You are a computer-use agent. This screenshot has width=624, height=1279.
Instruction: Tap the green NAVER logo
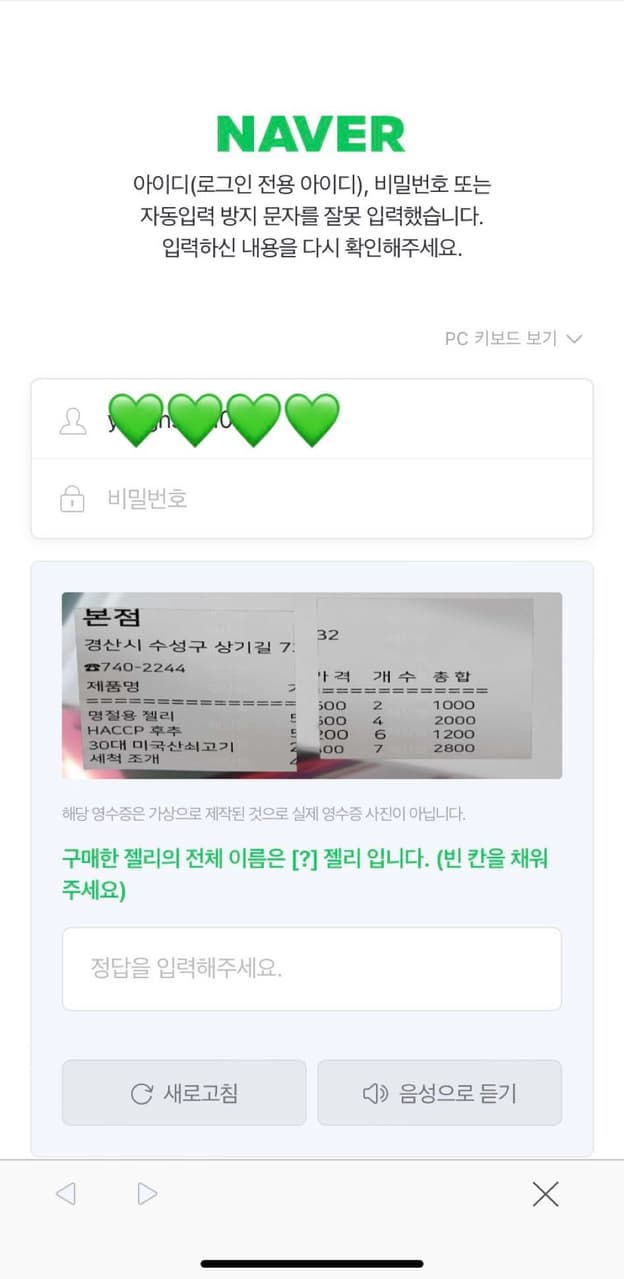311,134
